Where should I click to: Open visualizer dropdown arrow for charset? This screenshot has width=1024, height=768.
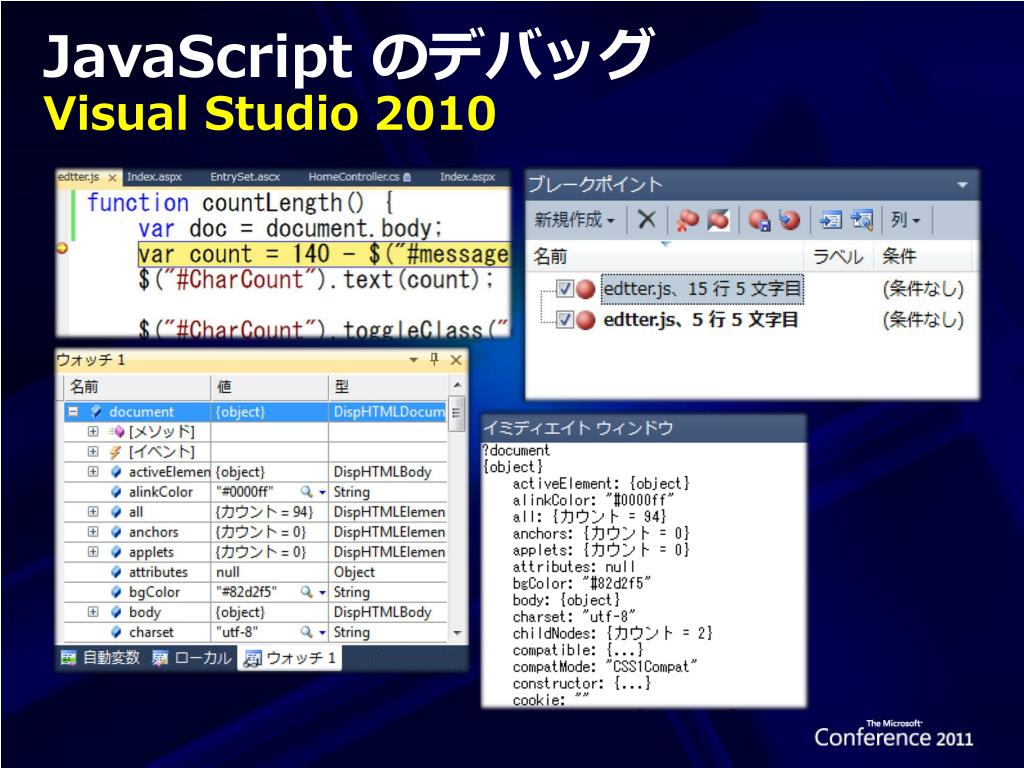pos(323,632)
